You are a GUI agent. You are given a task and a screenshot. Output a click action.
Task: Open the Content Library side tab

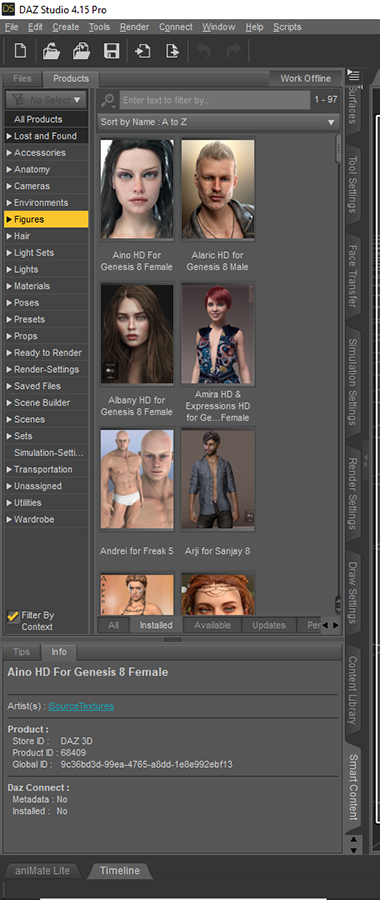click(x=353, y=690)
